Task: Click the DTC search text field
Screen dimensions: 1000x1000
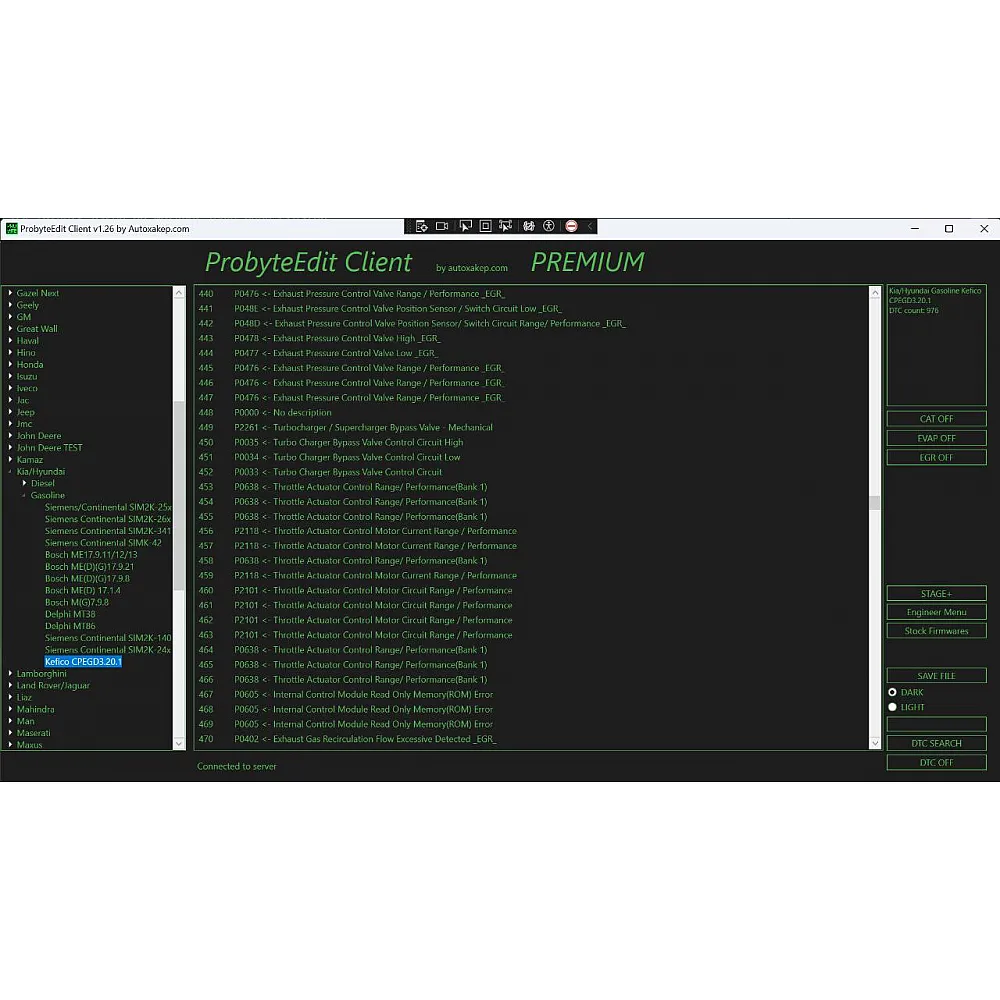Action: click(936, 724)
